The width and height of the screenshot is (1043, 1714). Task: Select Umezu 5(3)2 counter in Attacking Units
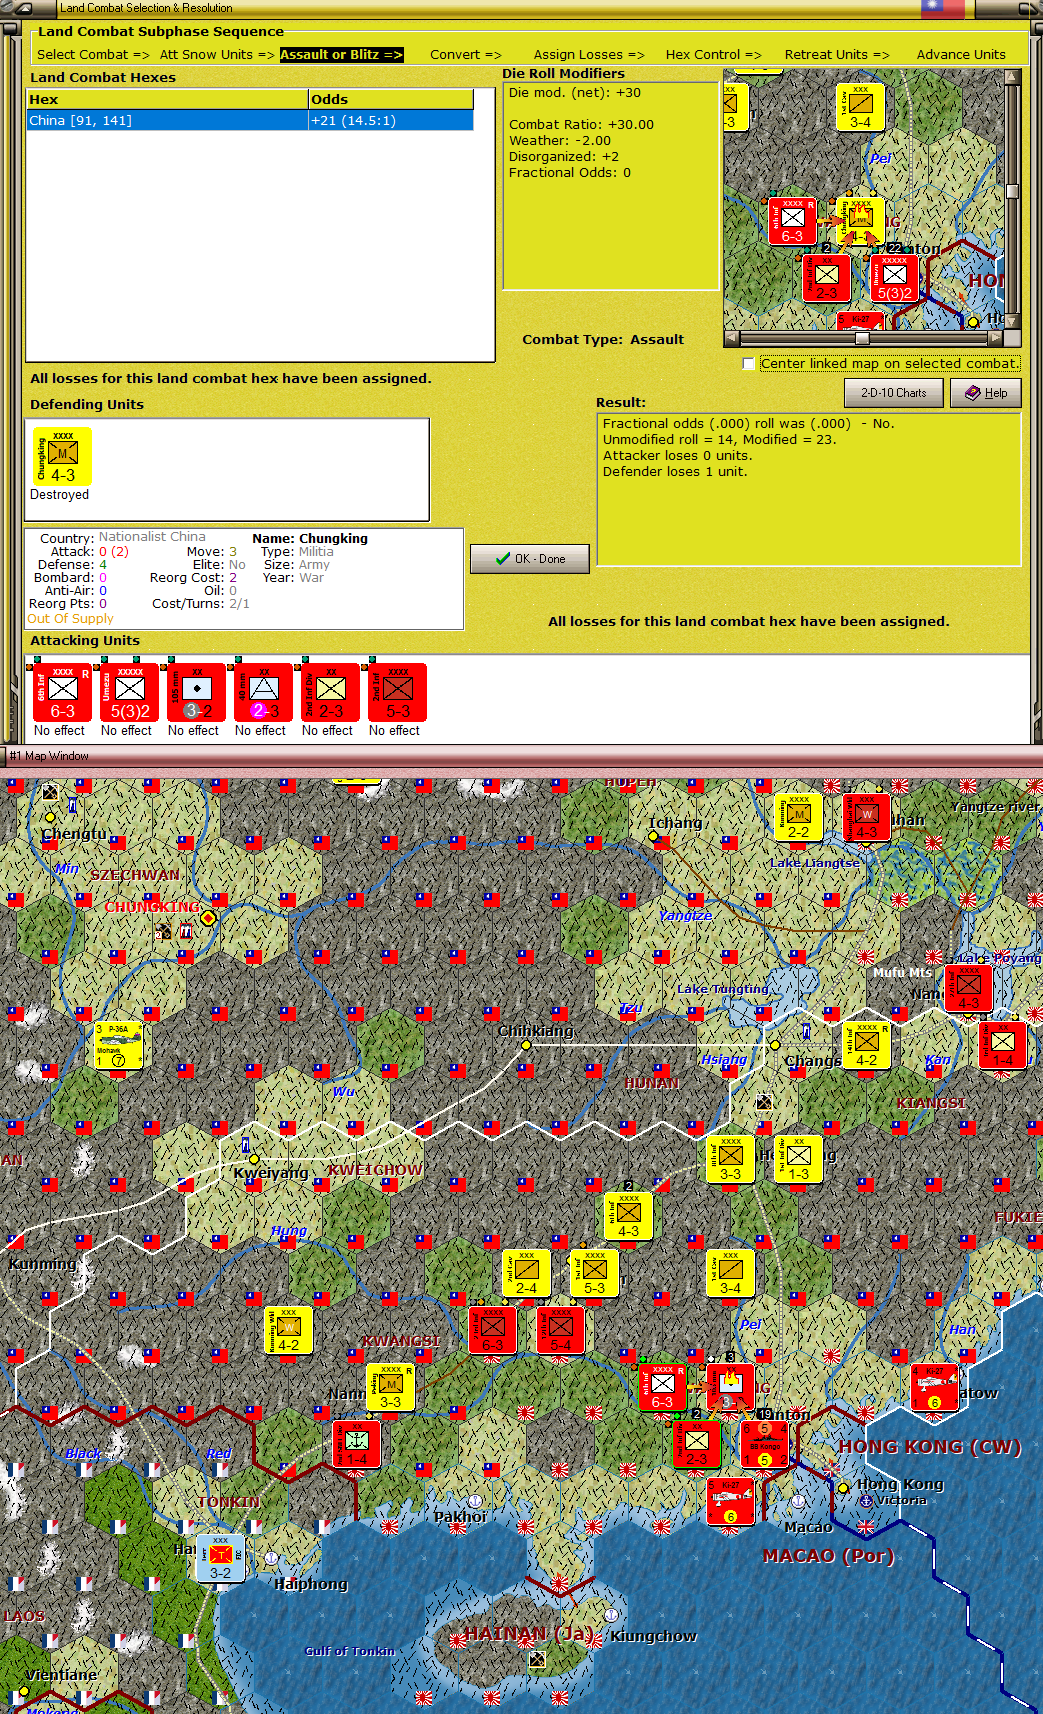coord(130,692)
